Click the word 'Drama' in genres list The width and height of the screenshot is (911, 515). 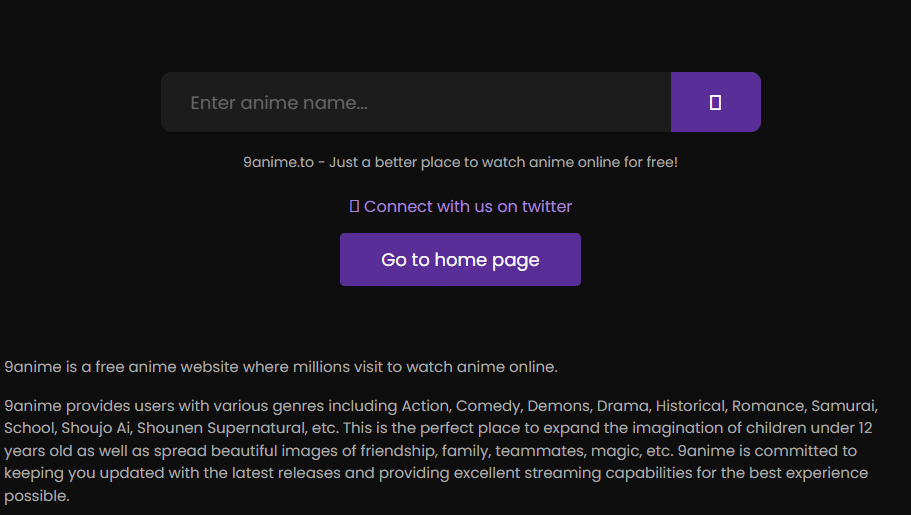[x=621, y=406]
